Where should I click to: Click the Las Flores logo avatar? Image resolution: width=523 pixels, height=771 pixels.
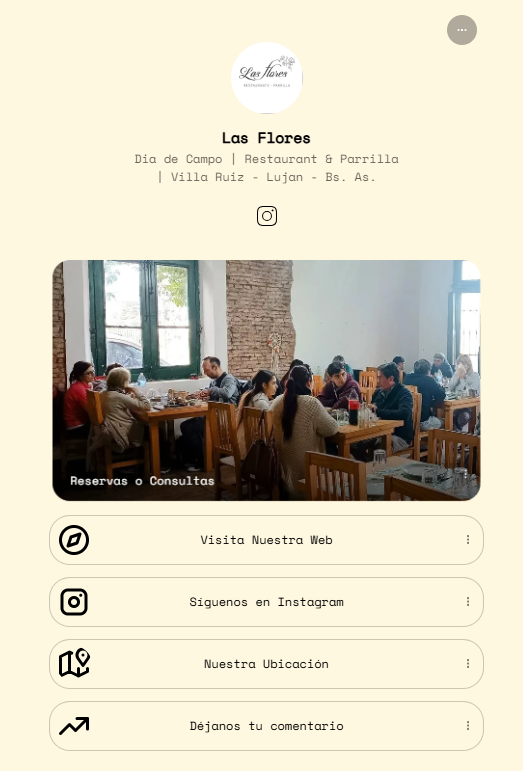266,78
